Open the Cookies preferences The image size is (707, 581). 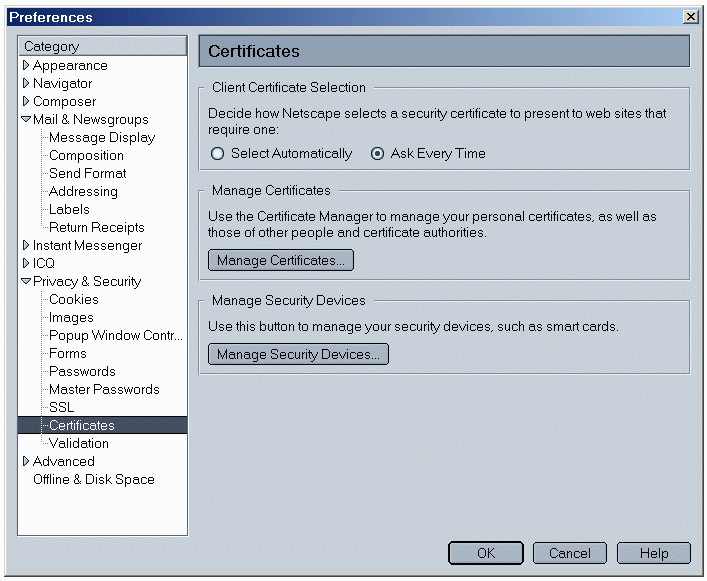(74, 300)
